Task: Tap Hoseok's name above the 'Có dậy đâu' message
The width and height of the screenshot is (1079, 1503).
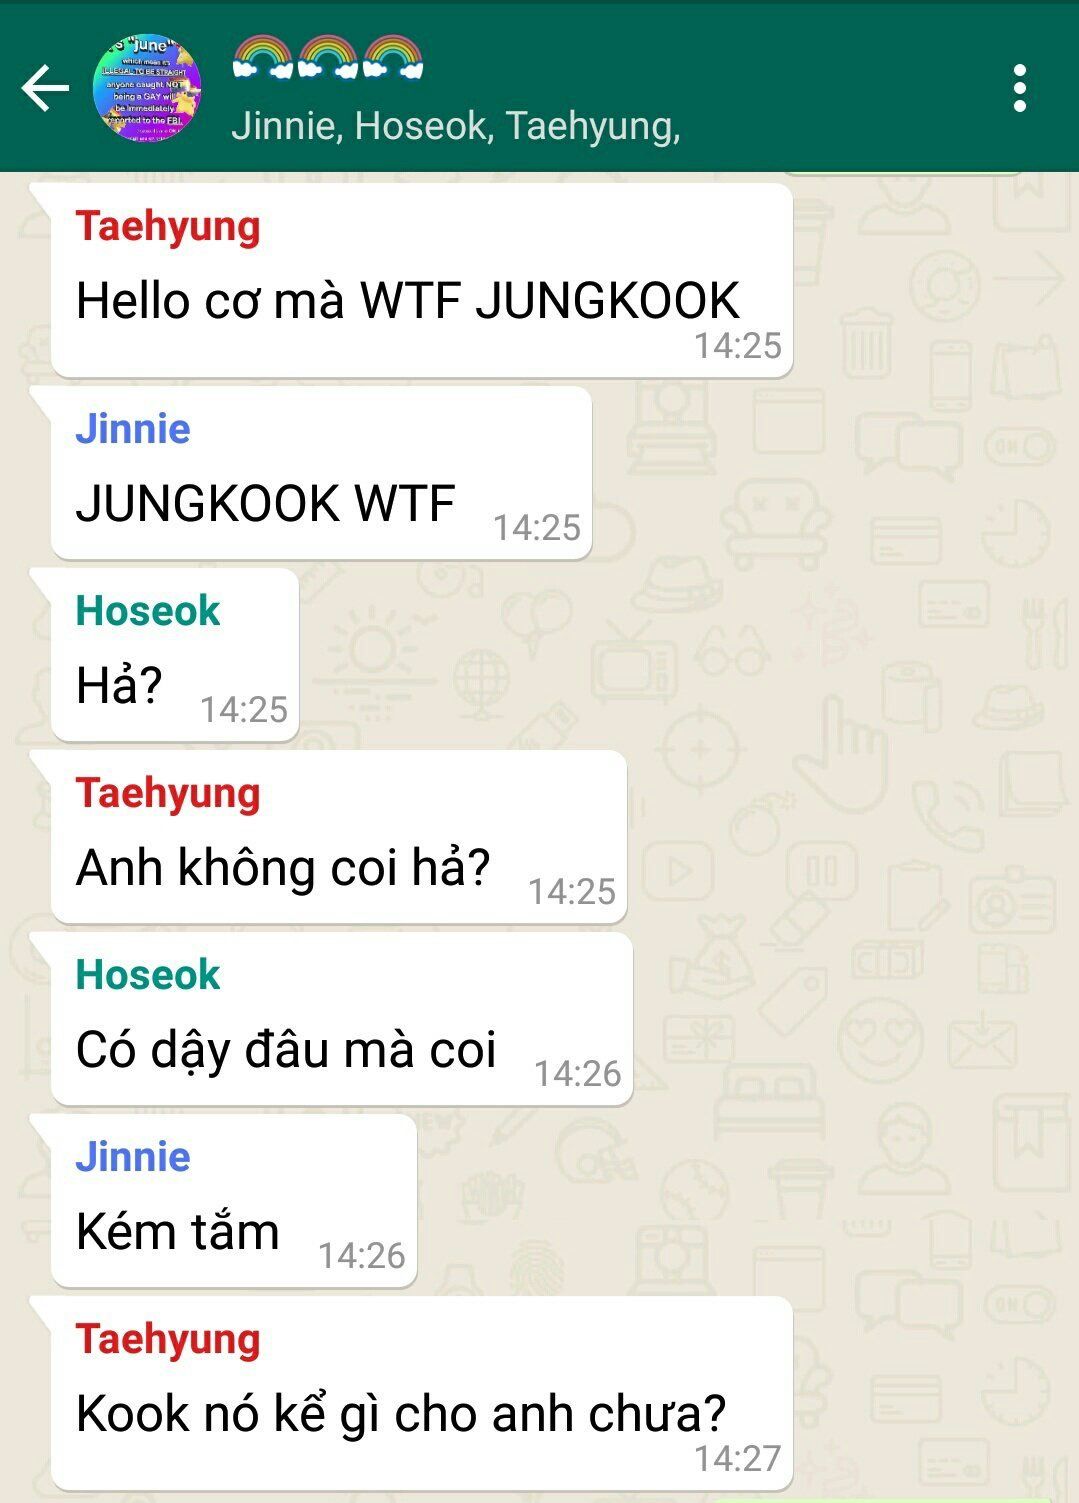Action: pos(148,975)
